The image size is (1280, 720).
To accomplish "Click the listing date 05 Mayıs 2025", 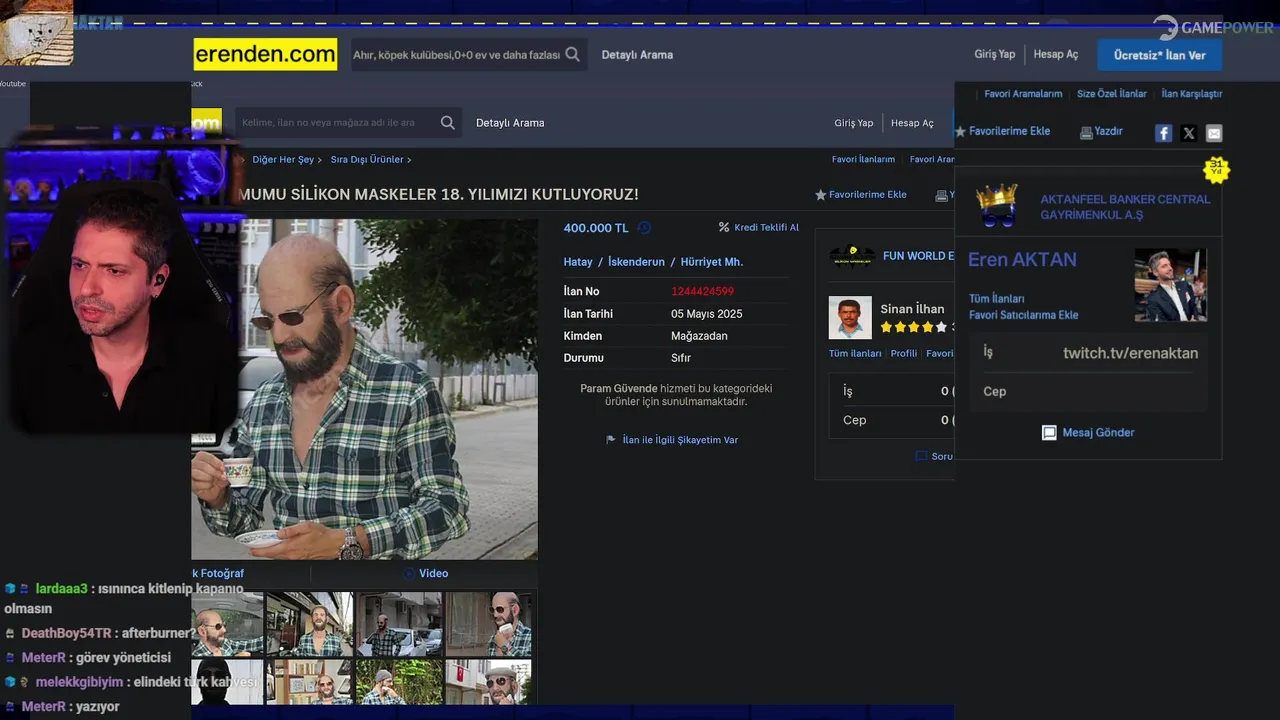I will point(706,314).
